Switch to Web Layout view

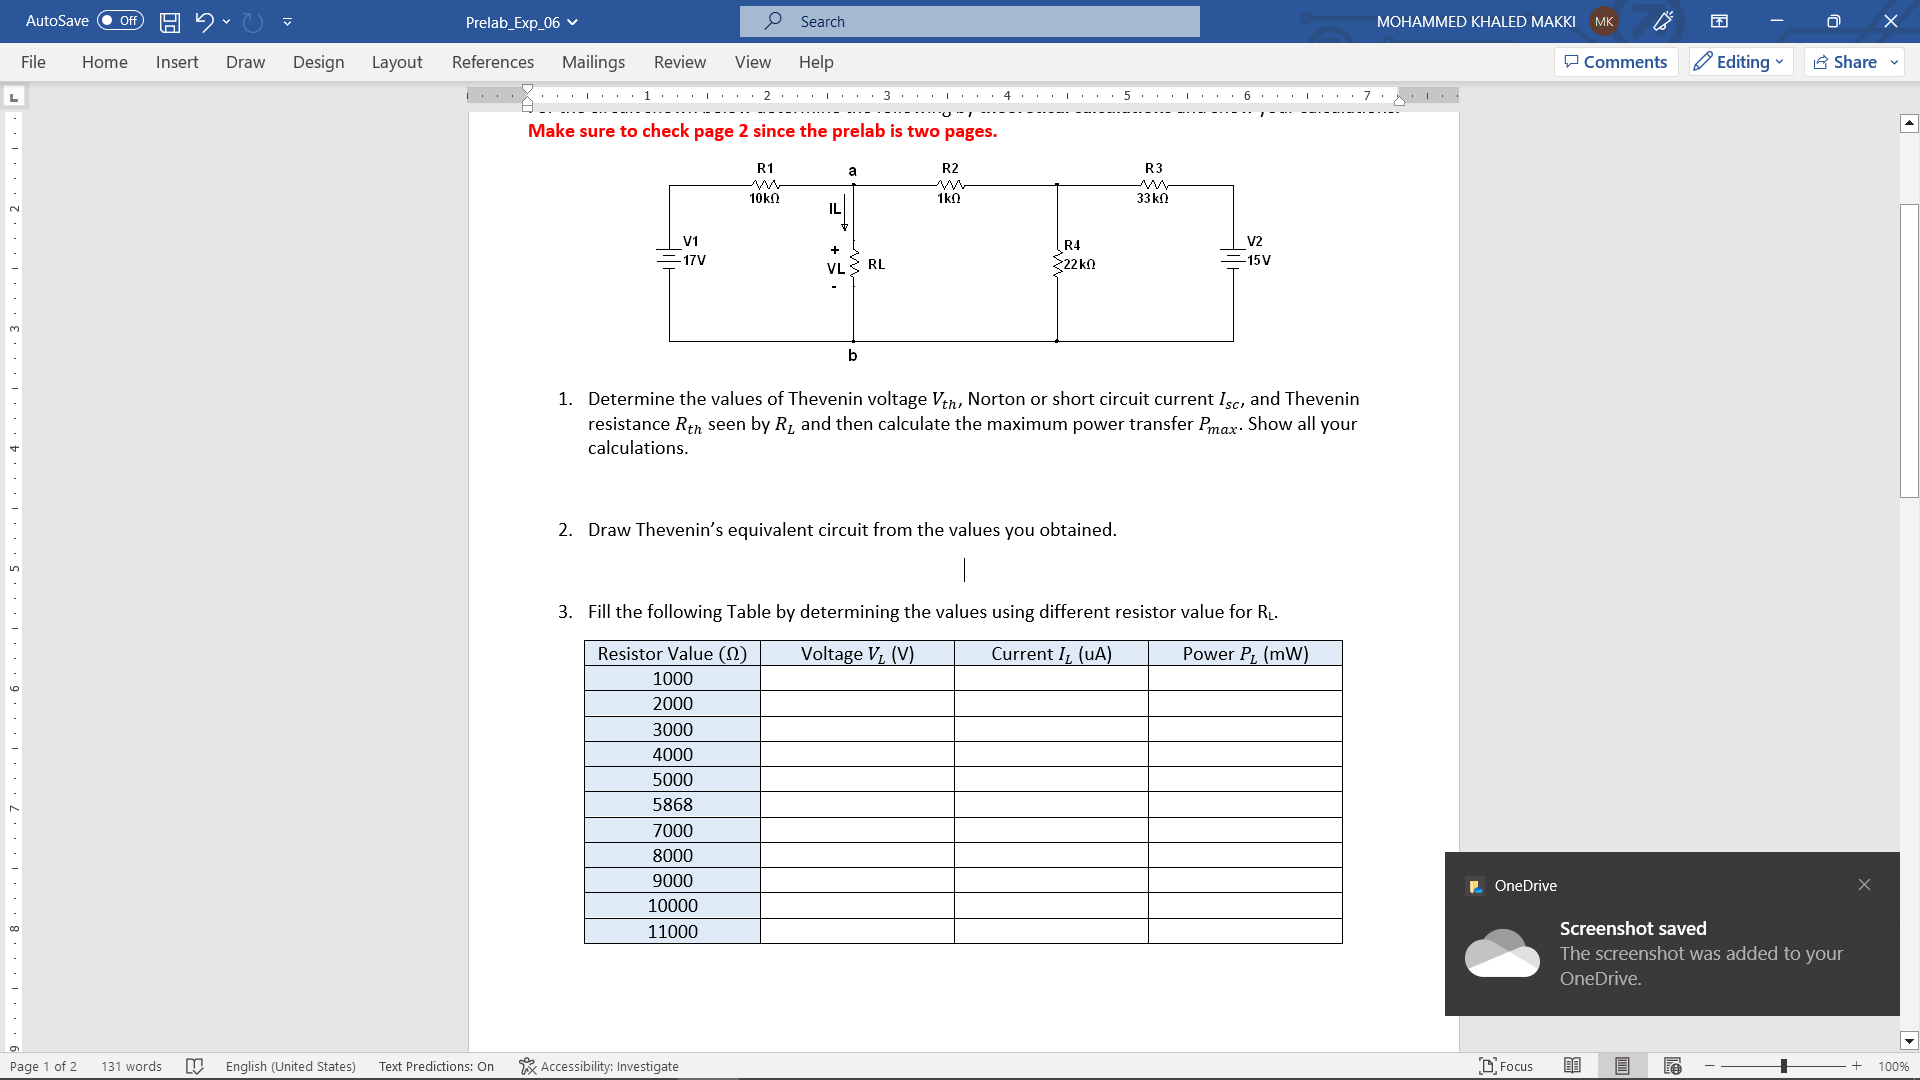click(x=1672, y=1065)
